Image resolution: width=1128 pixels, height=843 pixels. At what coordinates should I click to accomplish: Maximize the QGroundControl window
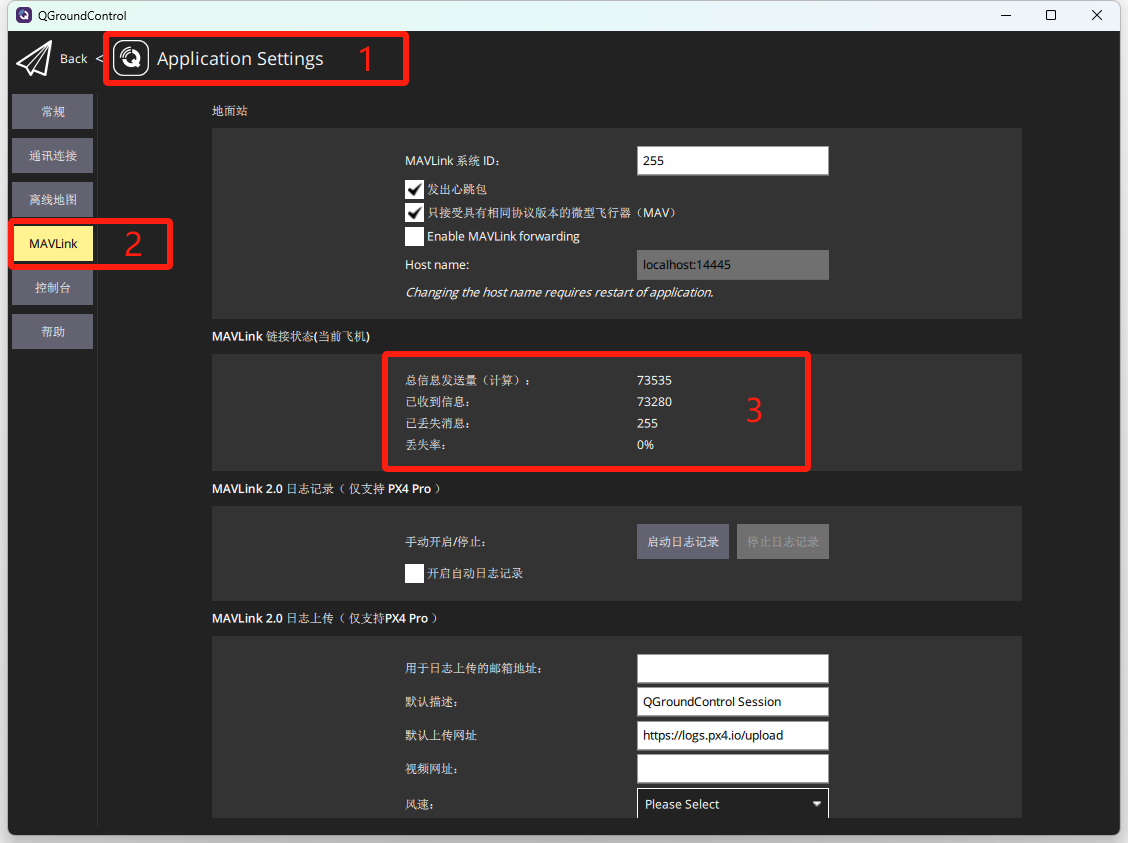point(1051,15)
